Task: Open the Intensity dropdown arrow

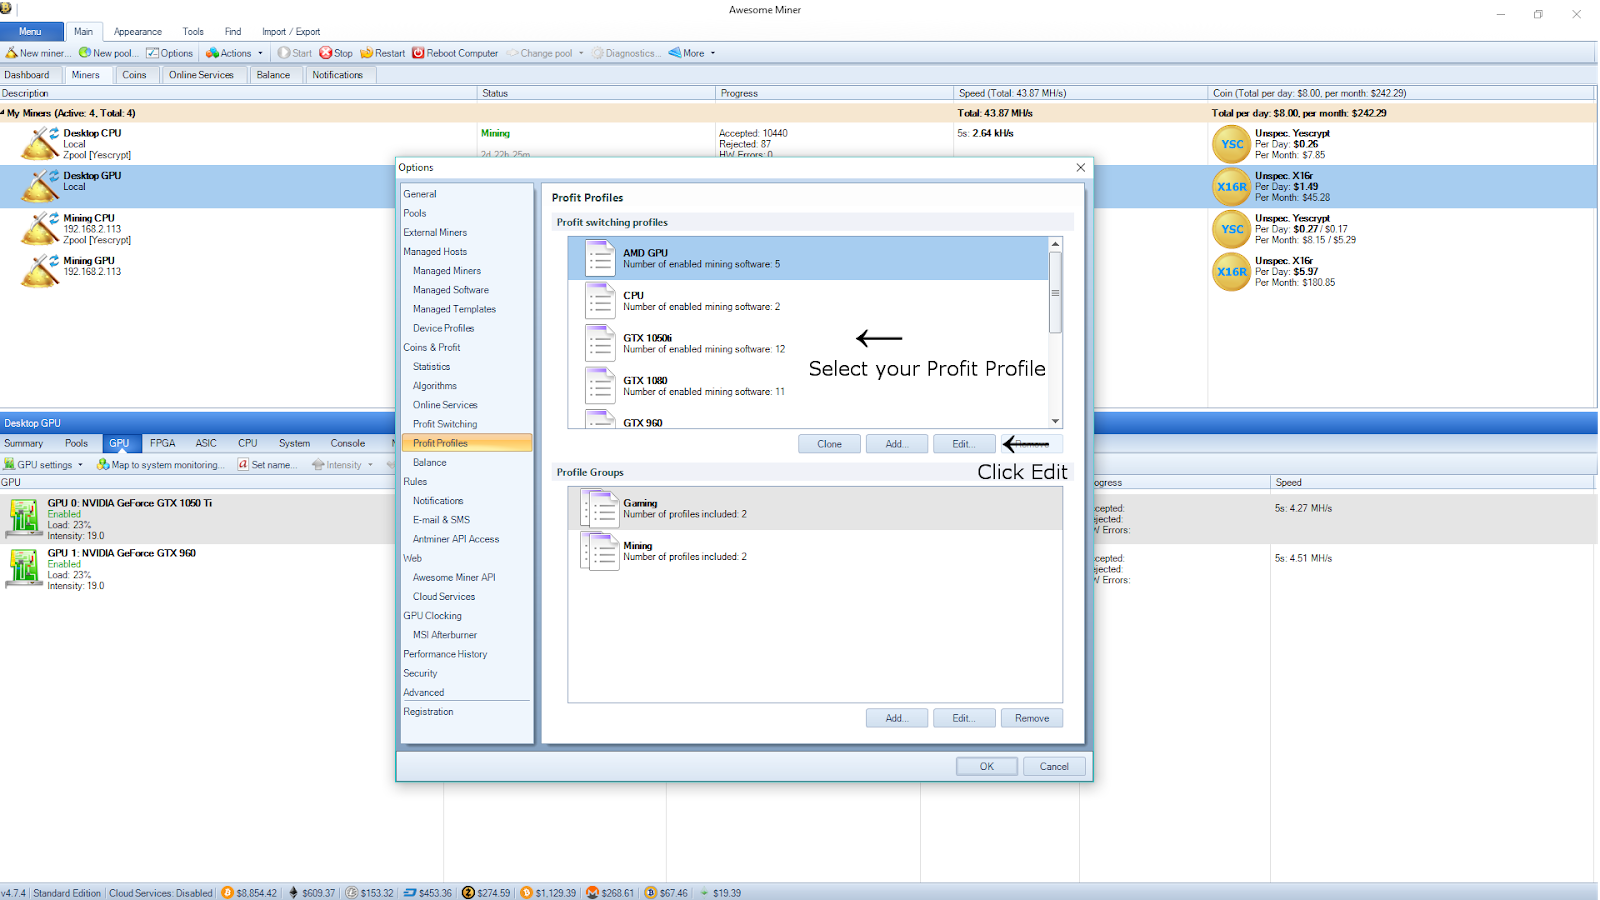Action: tap(370, 465)
